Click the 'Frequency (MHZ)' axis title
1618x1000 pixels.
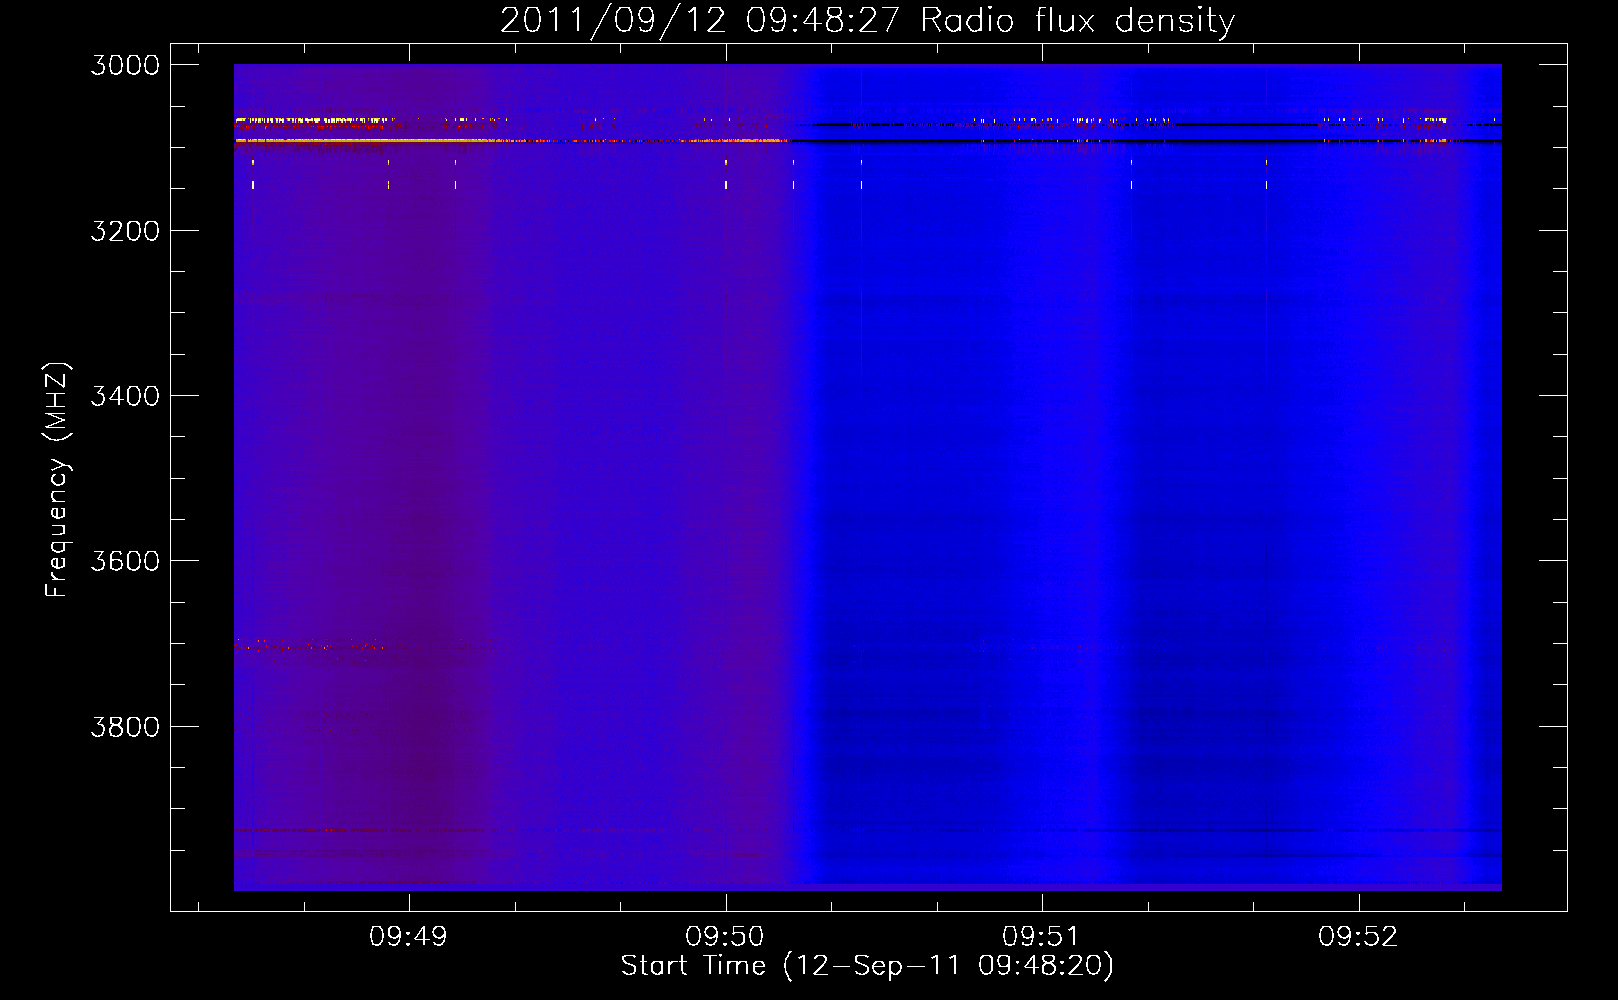click(x=58, y=480)
